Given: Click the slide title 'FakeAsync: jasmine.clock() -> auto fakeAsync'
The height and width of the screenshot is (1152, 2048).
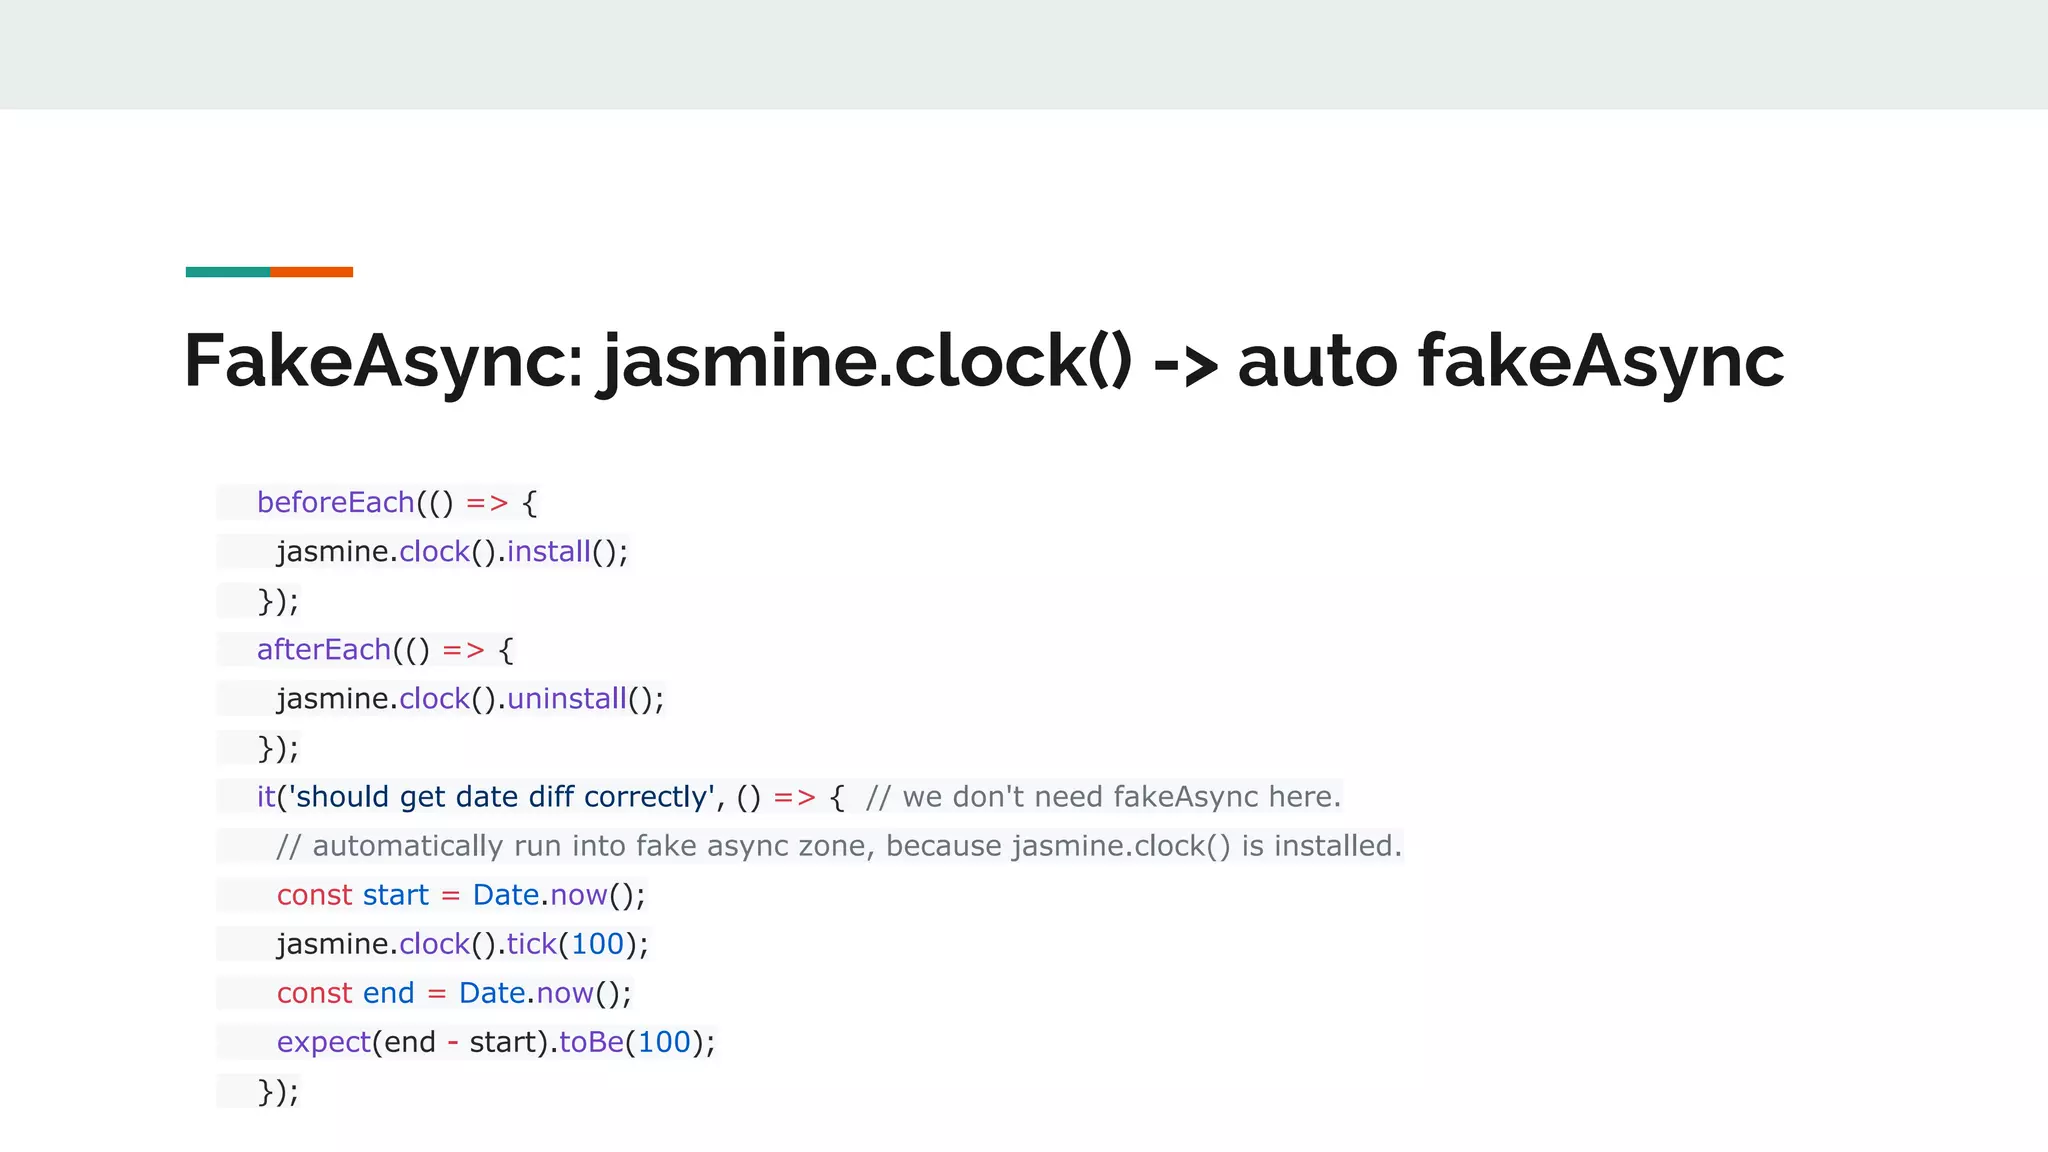Looking at the screenshot, I should [x=984, y=361].
